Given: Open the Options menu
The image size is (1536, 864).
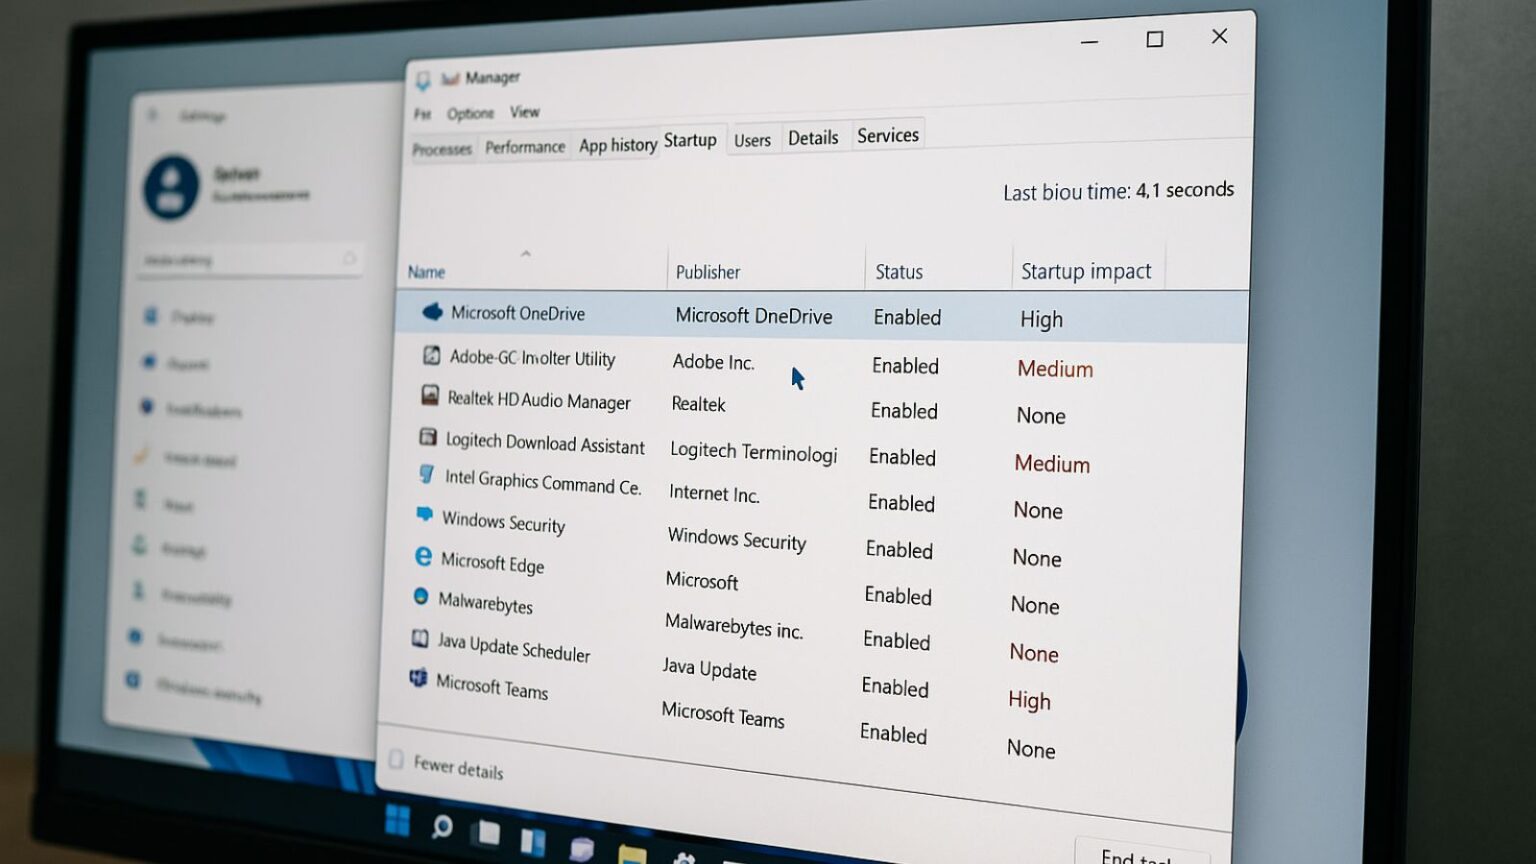Looking at the screenshot, I should [x=470, y=113].
